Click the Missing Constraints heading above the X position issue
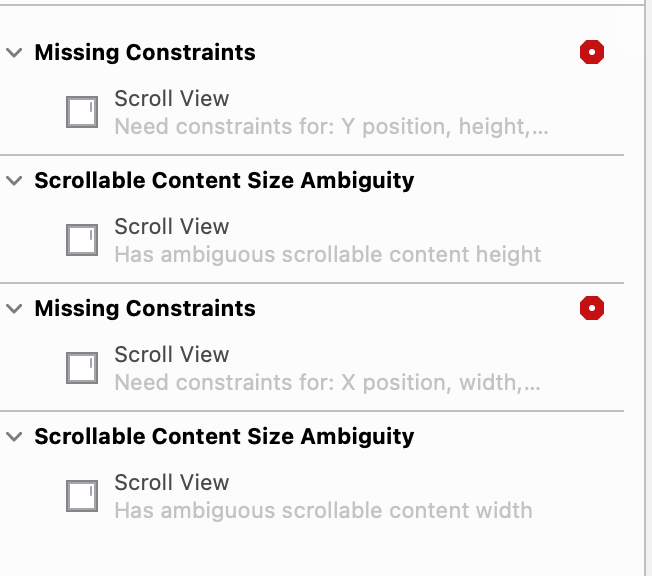This screenshot has width=652, height=576. pos(145,309)
